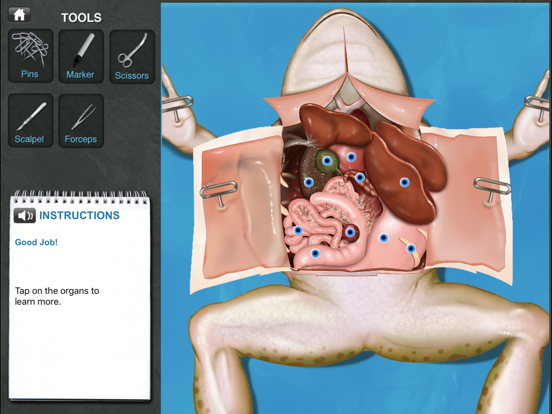Click the pin on right skin flap
The height and width of the screenshot is (414, 552).
(492, 189)
